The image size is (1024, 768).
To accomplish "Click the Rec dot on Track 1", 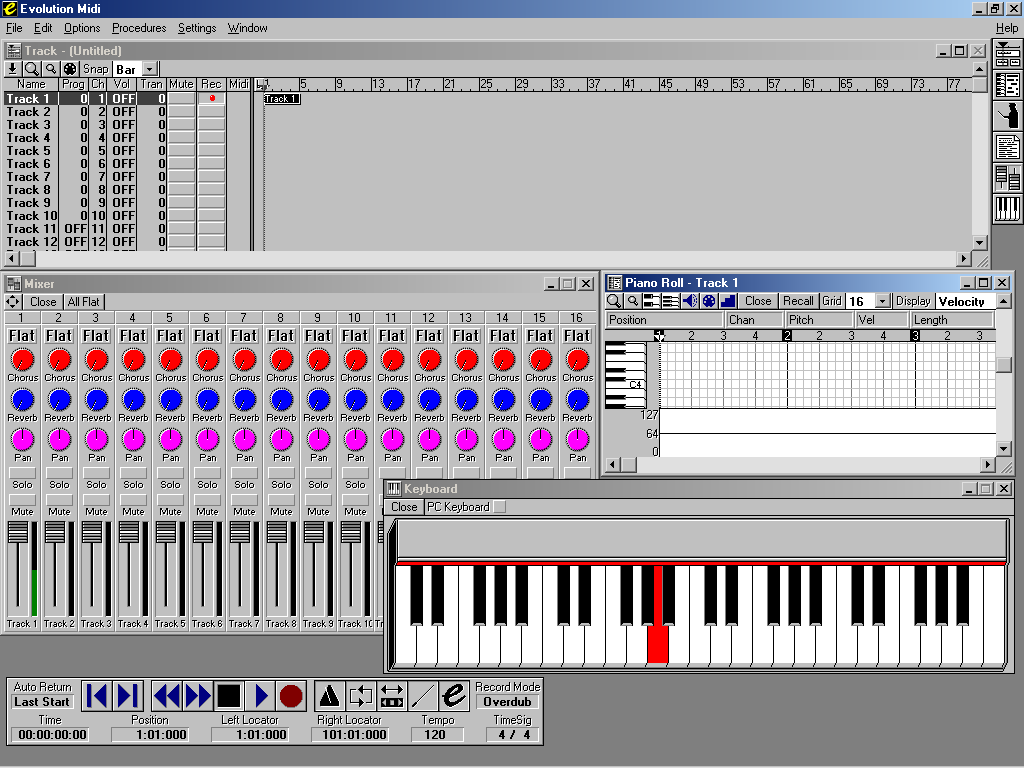I will coord(211,98).
